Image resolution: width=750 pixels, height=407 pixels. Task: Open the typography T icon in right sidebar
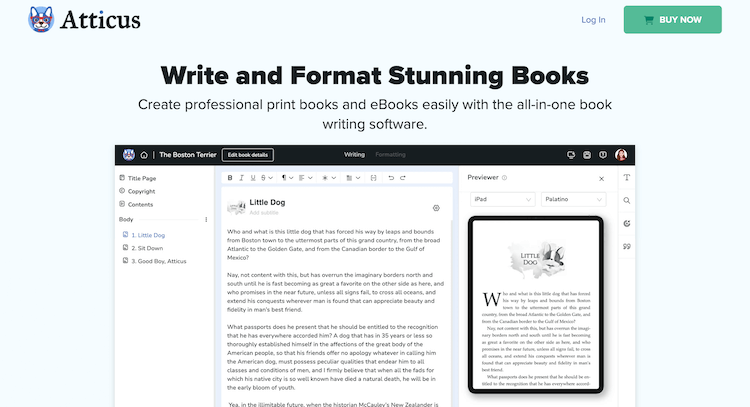627,177
